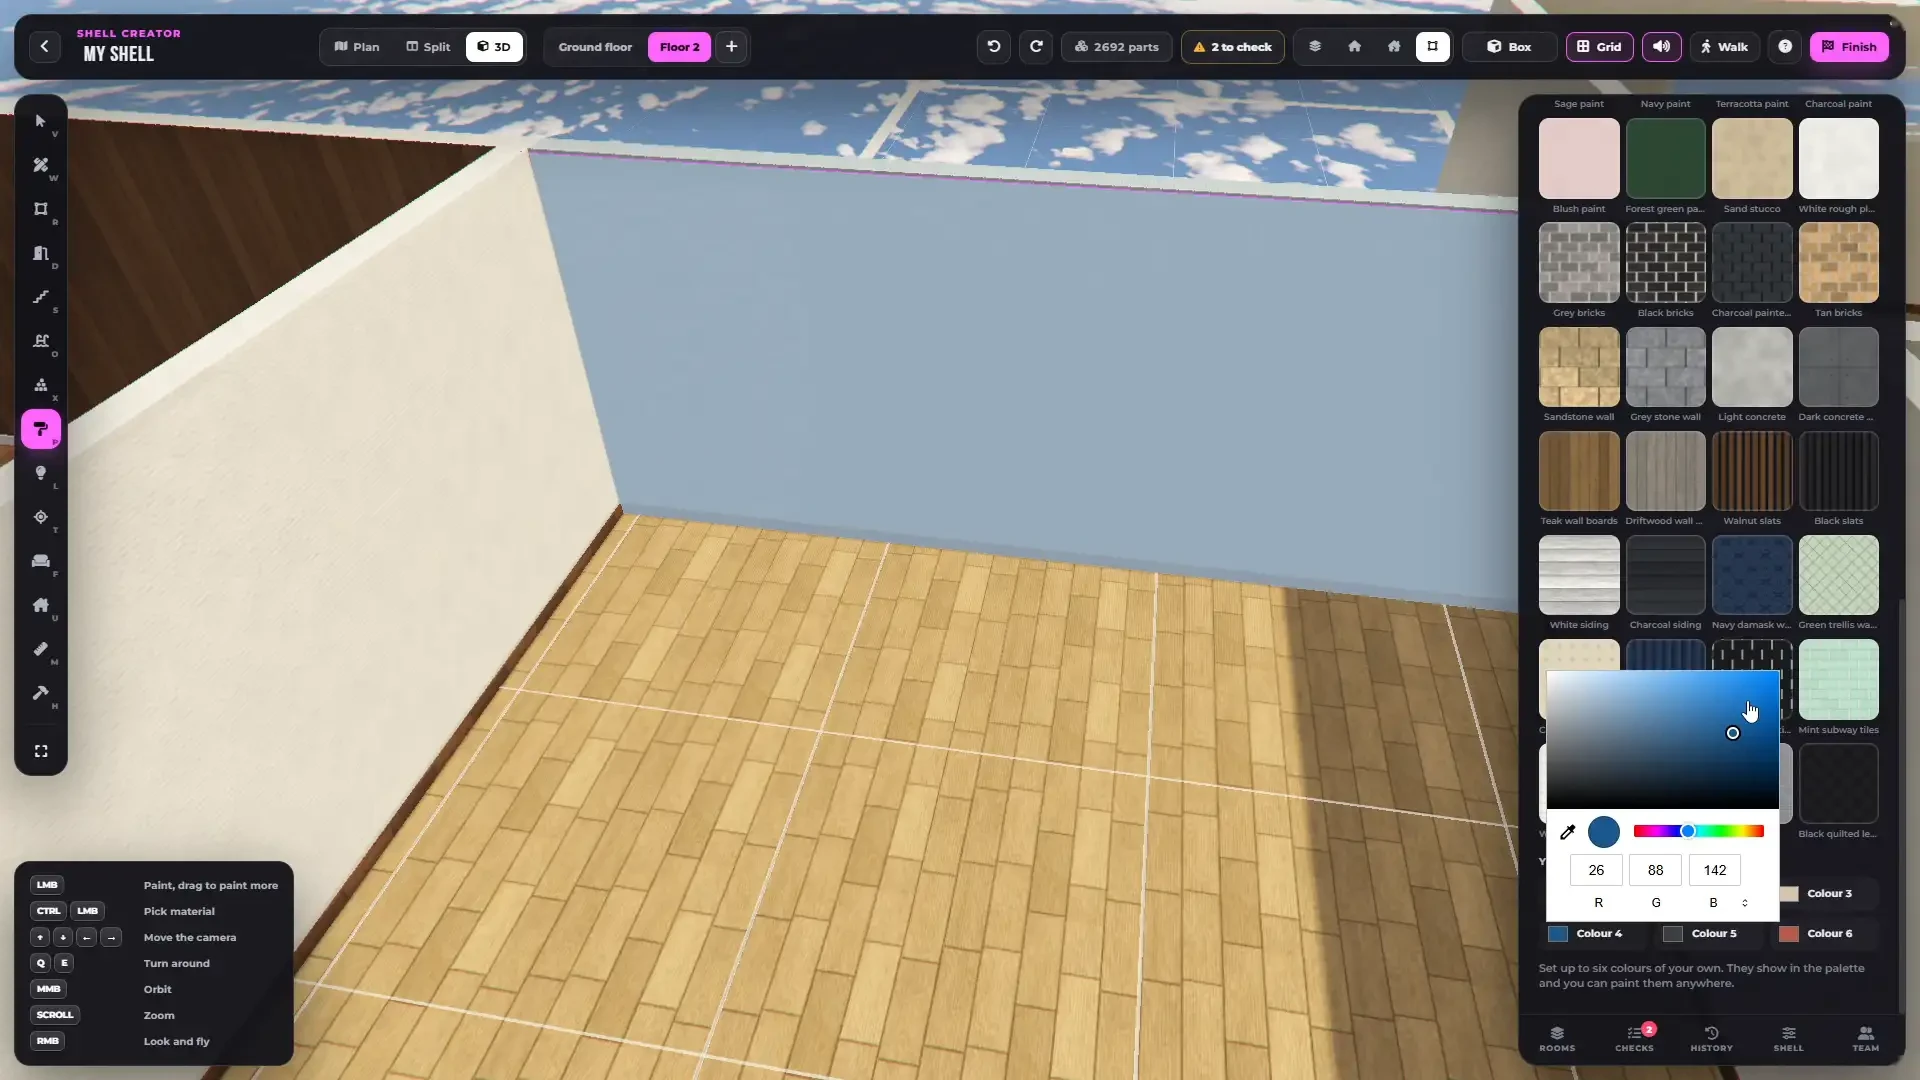
Task: Select Floor 2 tab
Action: point(679,46)
